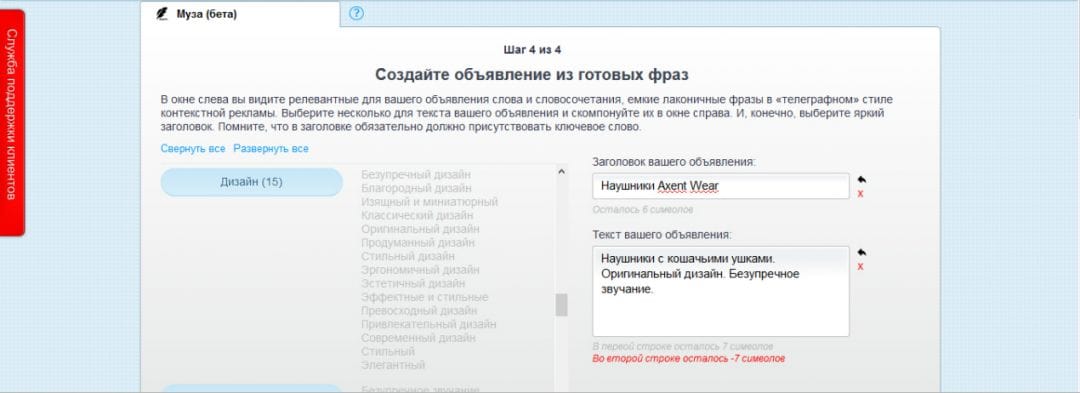Select phrase Элегантный
Image resolution: width=1080 pixels, height=393 pixels.
(393, 365)
